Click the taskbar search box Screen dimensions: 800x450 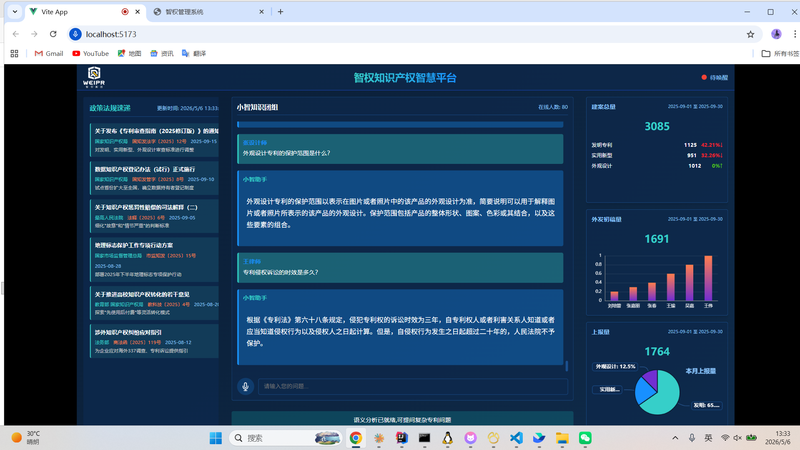coord(286,438)
